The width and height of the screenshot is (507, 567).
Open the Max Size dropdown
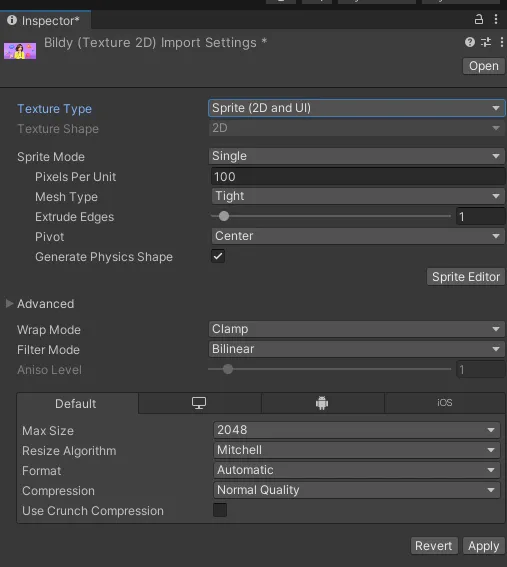[357, 430]
